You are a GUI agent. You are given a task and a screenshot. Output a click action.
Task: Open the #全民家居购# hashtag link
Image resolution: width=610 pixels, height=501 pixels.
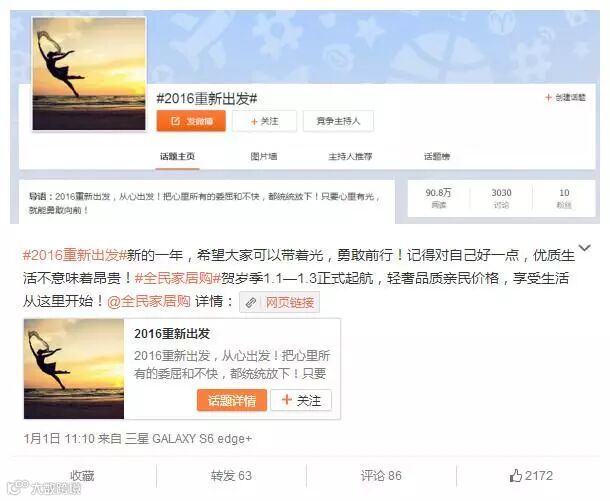(x=178, y=278)
